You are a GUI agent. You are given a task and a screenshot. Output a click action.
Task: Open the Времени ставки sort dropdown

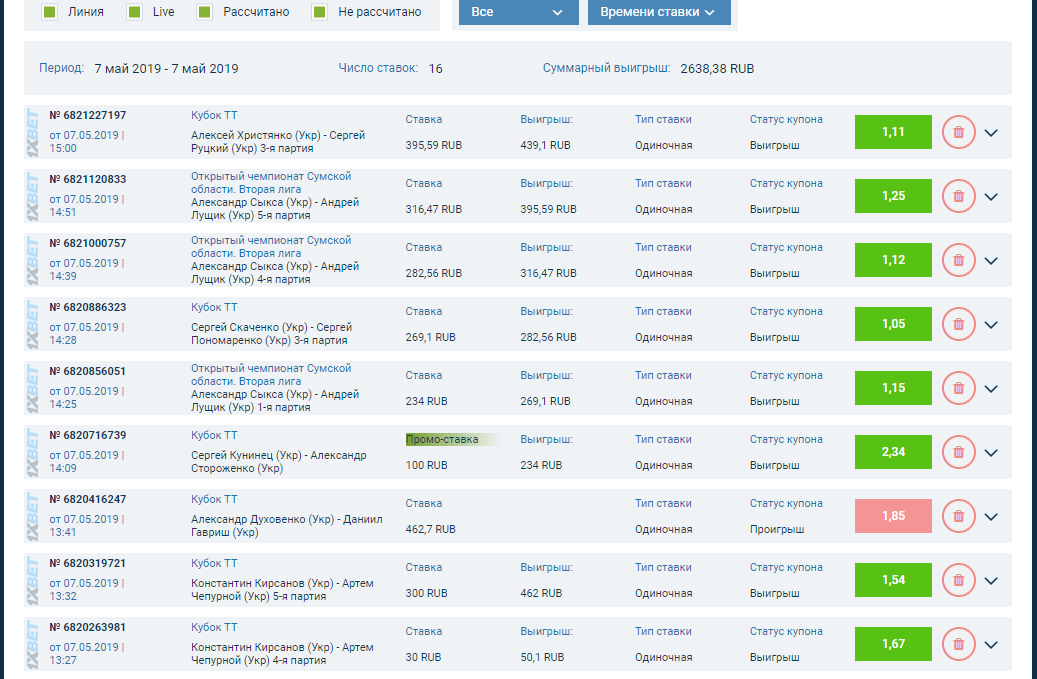[x=658, y=12]
